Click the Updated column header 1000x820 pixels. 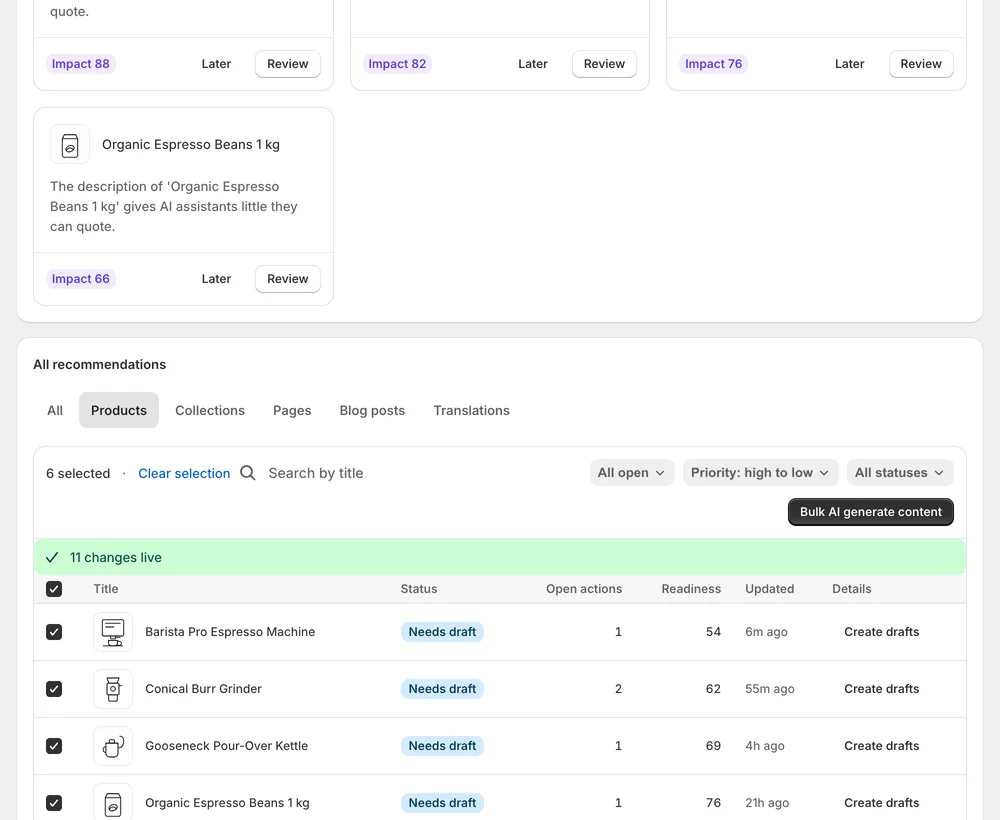pos(770,589)
